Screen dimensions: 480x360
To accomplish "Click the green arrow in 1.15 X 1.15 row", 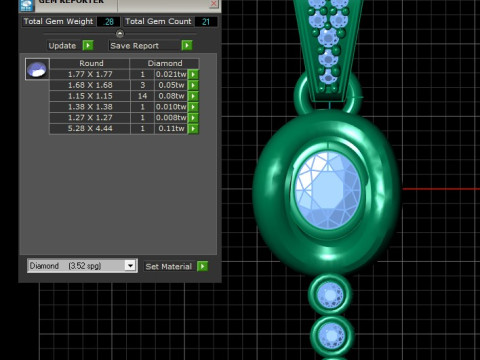I will [193, 96].
